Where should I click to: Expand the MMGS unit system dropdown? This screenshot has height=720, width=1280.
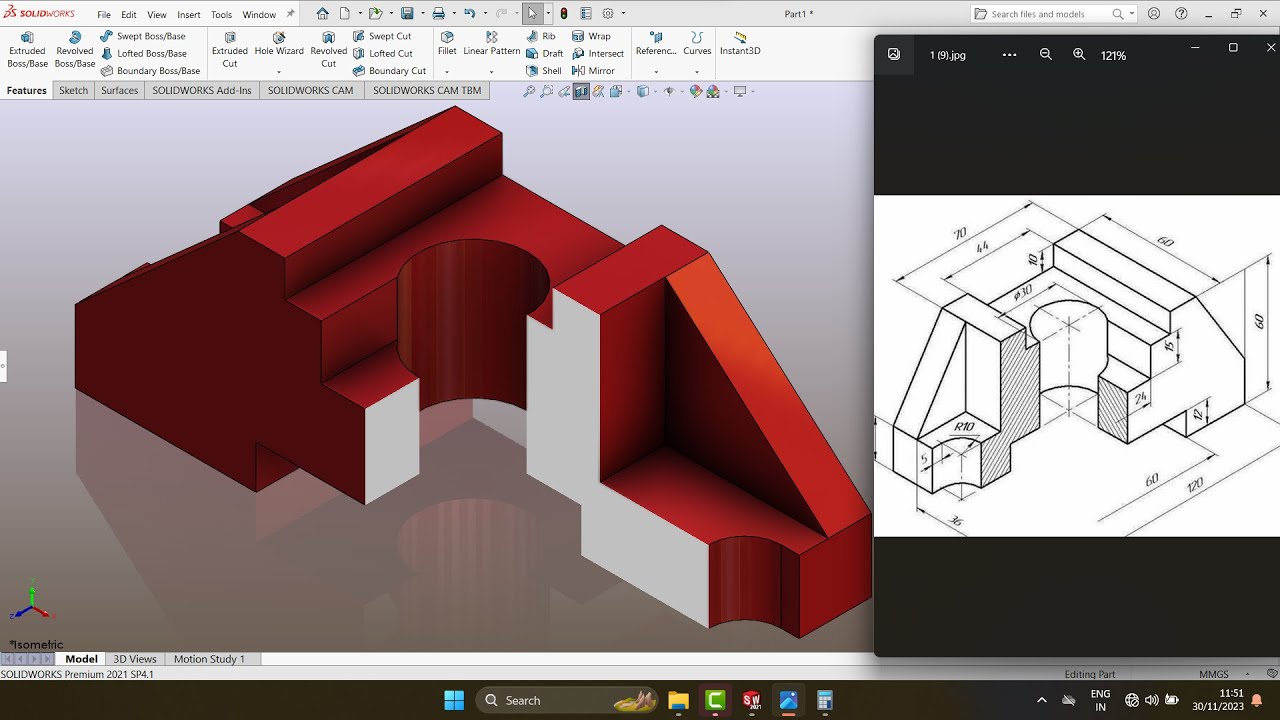(x=1247, y=674)
